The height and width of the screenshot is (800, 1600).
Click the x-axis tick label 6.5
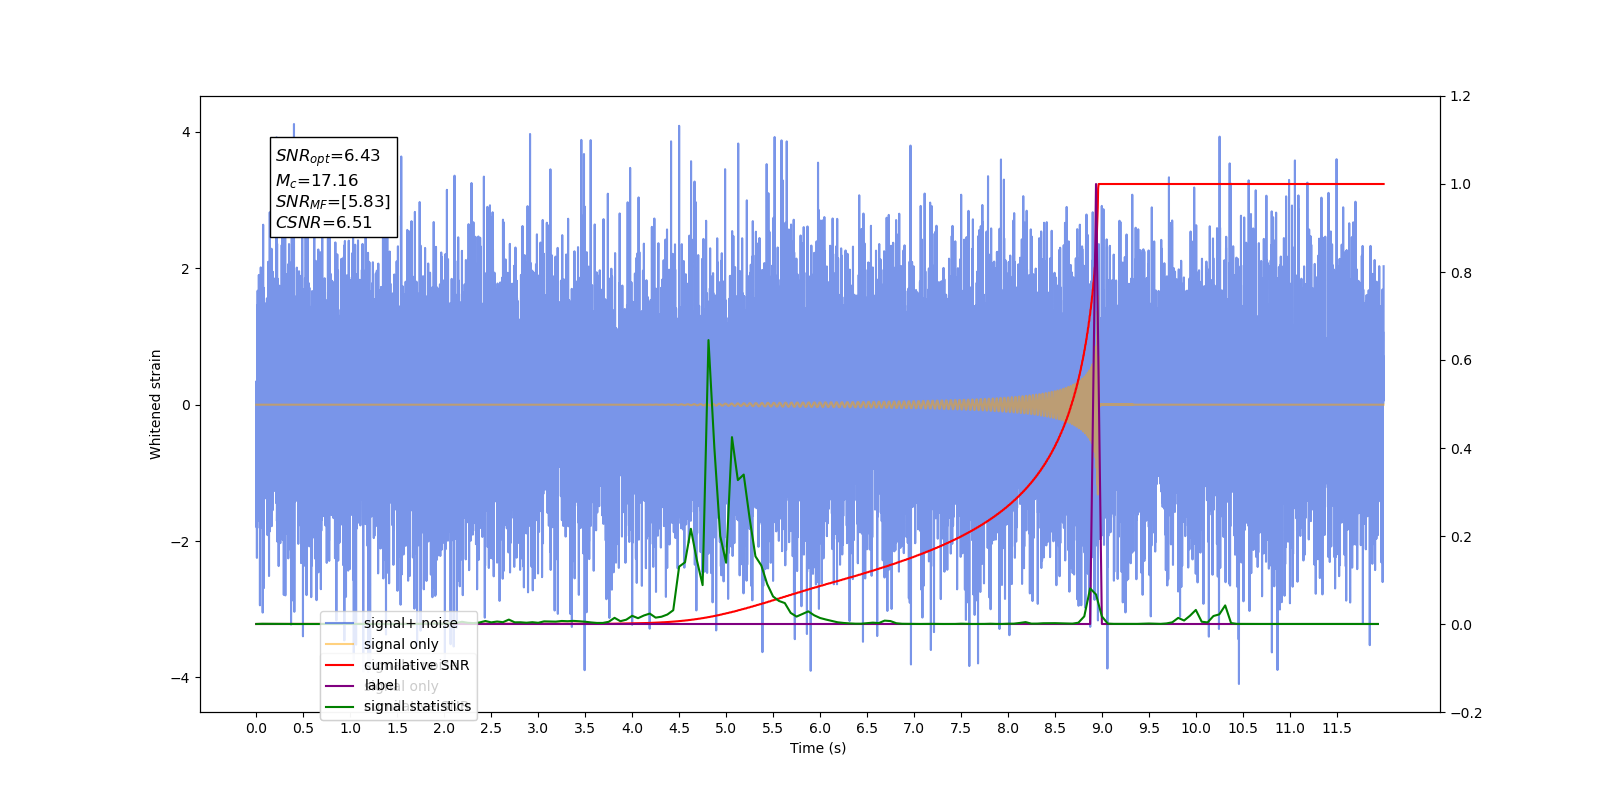point(867,728)
